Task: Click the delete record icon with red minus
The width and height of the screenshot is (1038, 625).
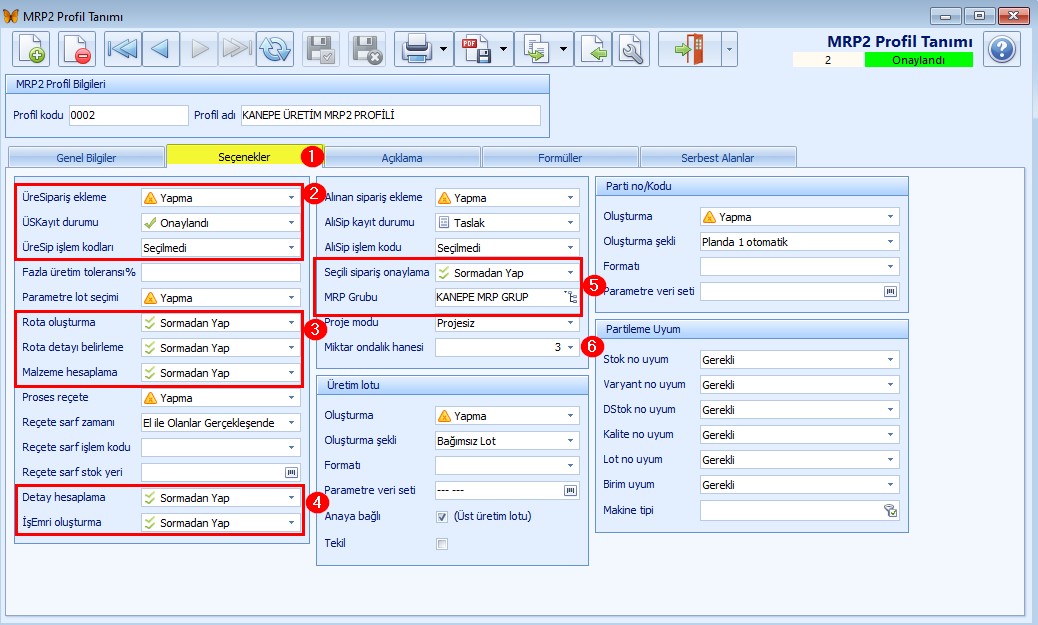Action: pos(77,49)
